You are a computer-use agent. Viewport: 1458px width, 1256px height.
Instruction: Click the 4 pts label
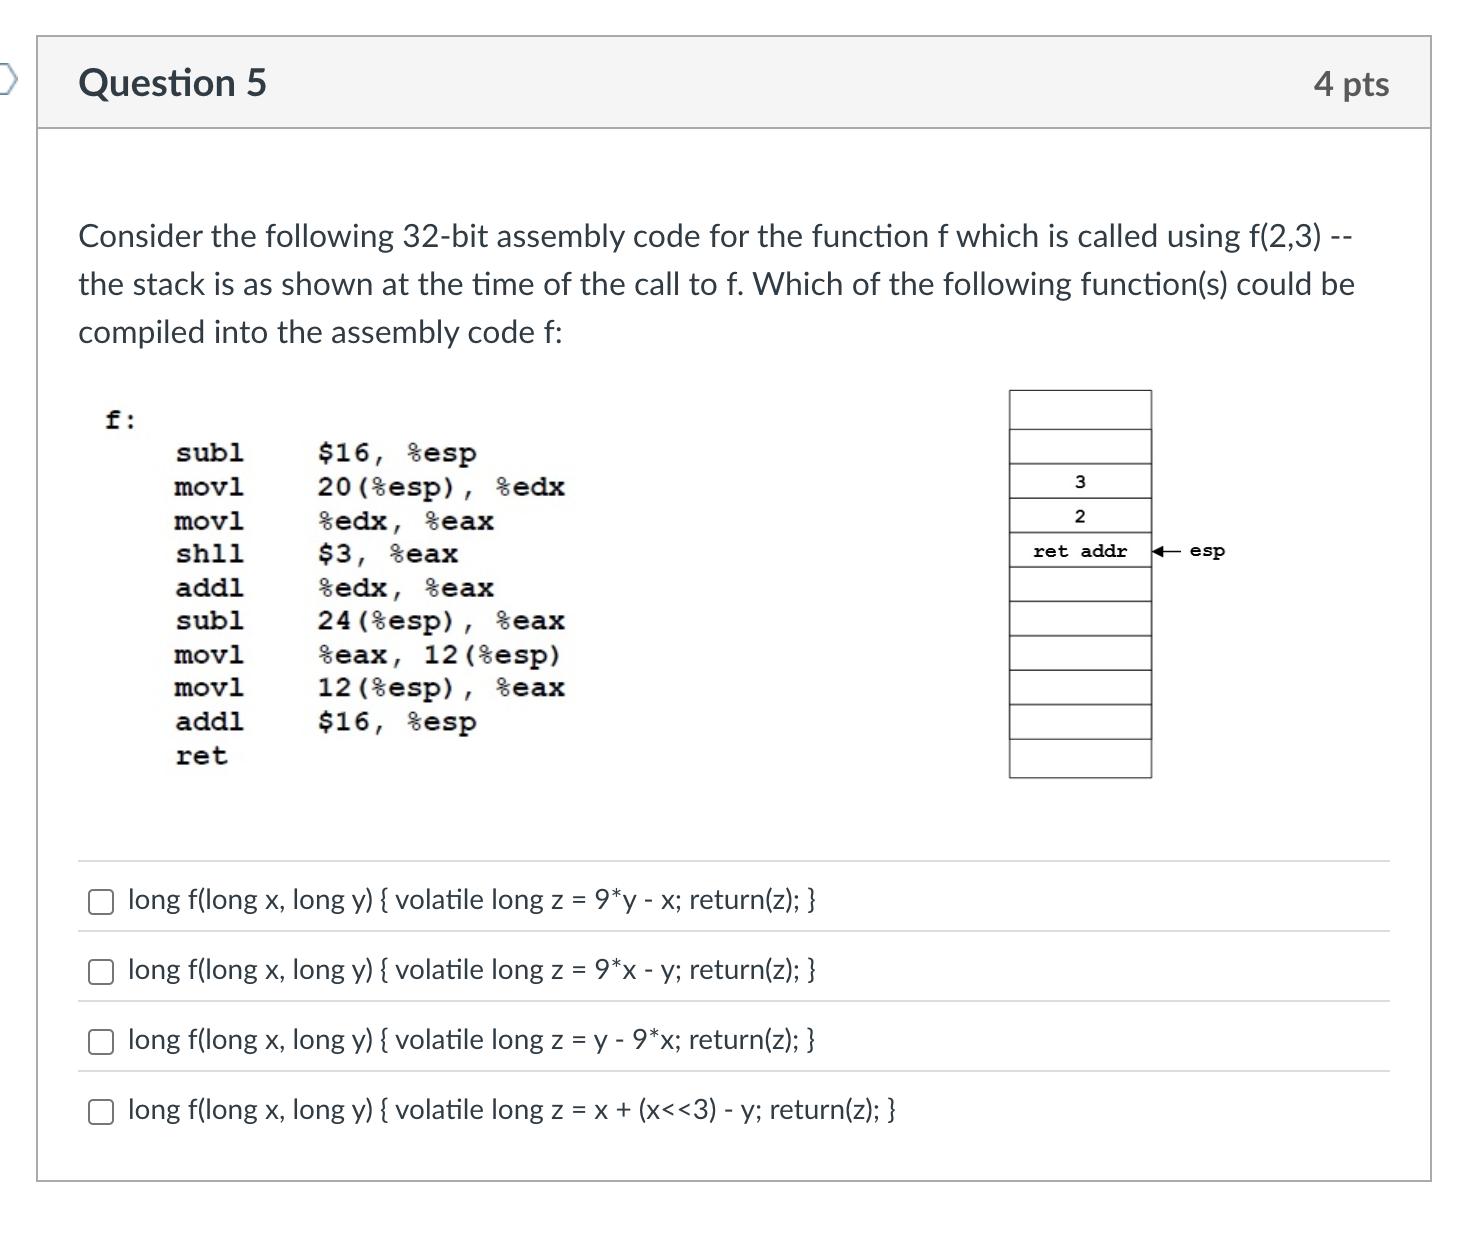pyautogui.click(x=1352, y=84)
